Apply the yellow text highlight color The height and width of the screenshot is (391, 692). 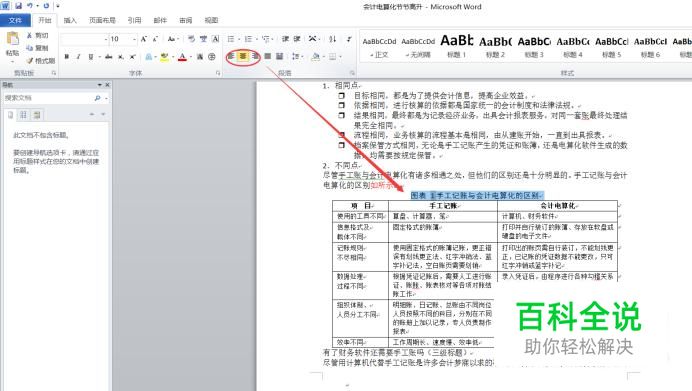point(164,56)
